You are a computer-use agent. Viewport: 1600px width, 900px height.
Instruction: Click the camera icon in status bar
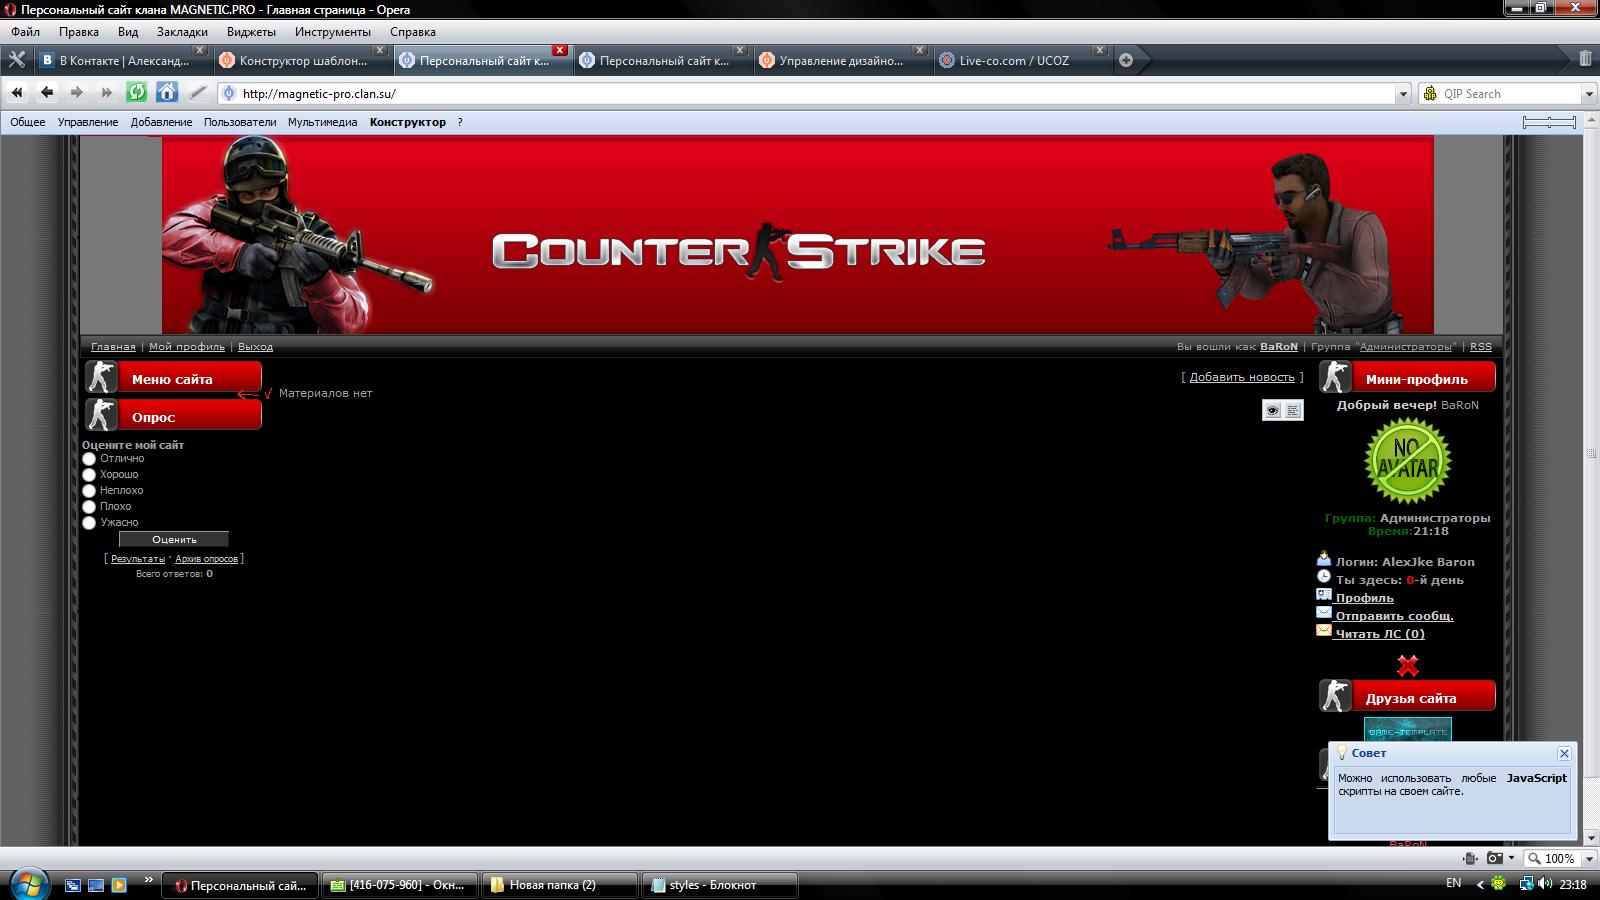click(1494, 858)
